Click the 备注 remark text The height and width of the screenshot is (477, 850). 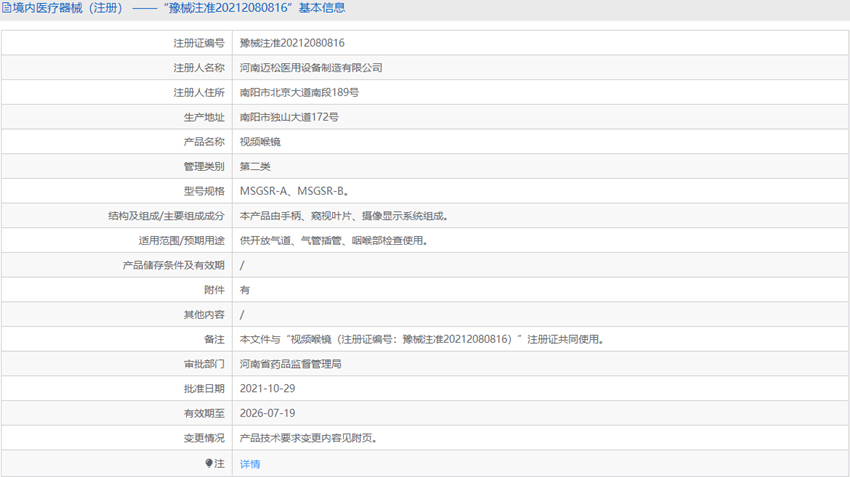point(422,339)
